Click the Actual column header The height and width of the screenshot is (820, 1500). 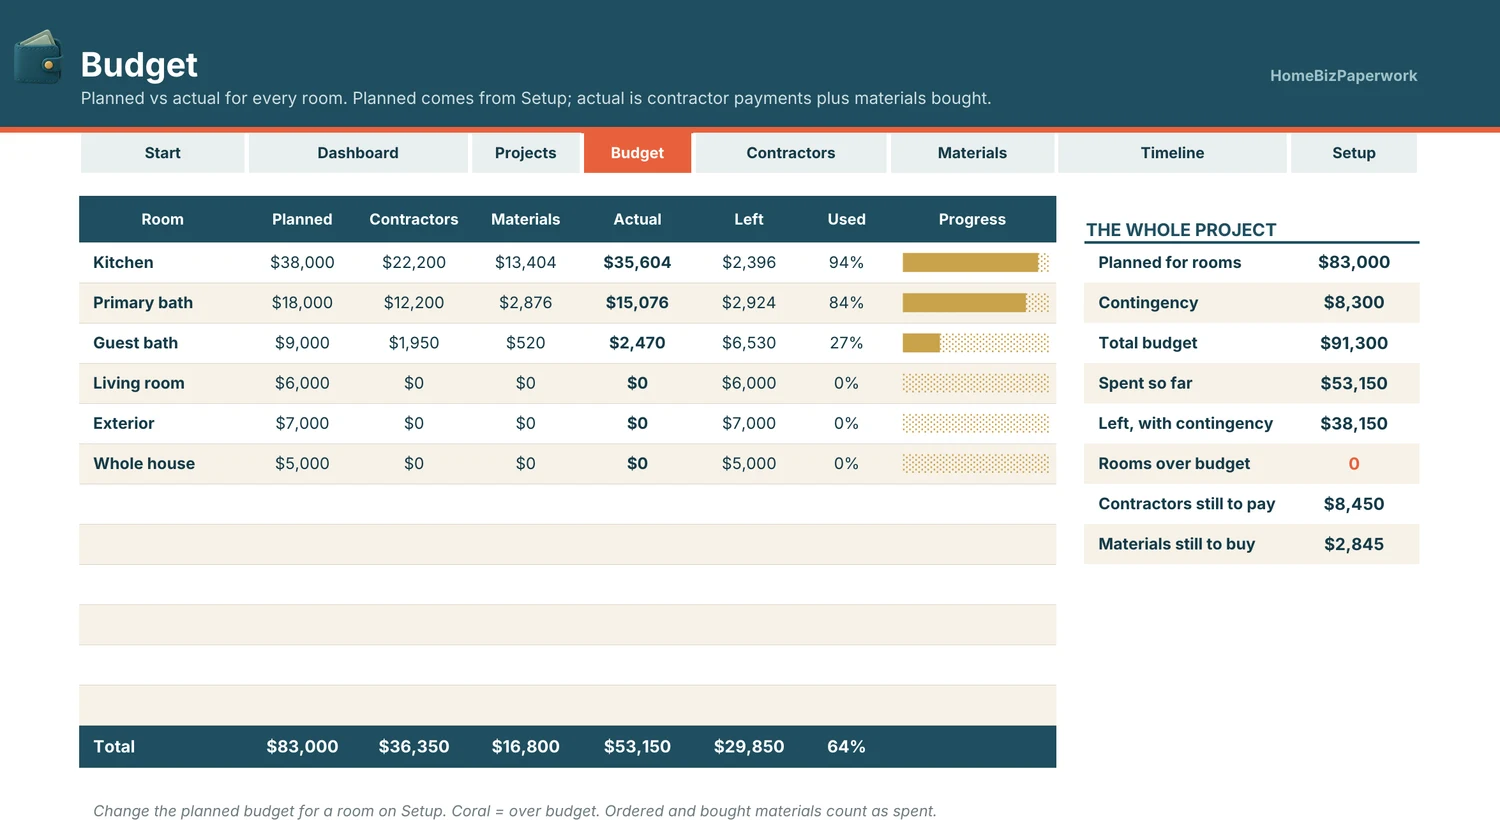coord(637,219)
